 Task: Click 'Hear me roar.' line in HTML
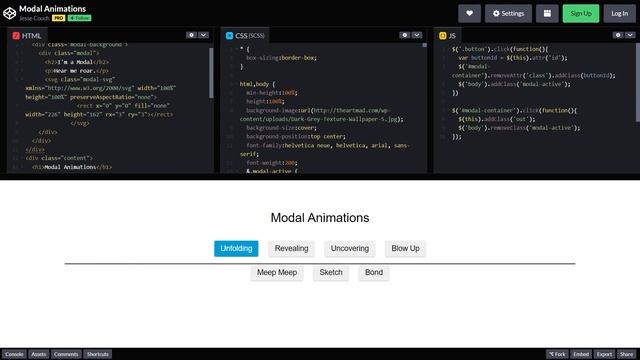(x=77, y=71)
